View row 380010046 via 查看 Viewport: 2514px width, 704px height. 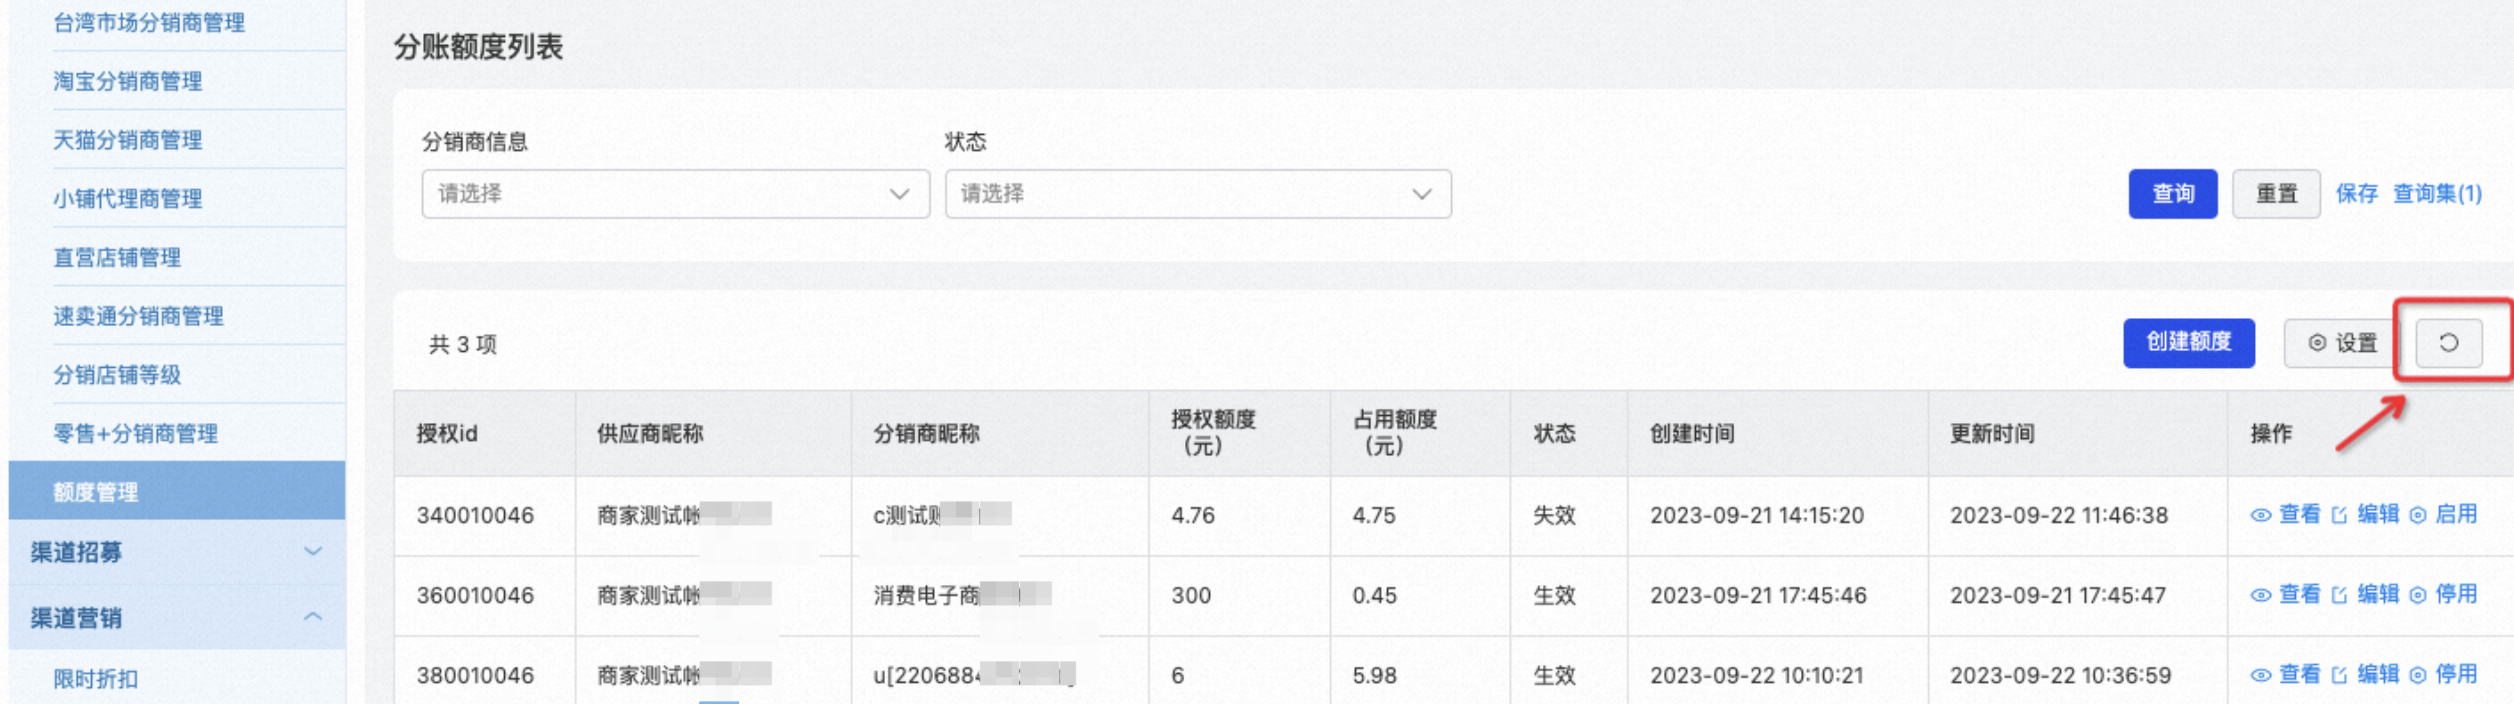(2285, 675)
